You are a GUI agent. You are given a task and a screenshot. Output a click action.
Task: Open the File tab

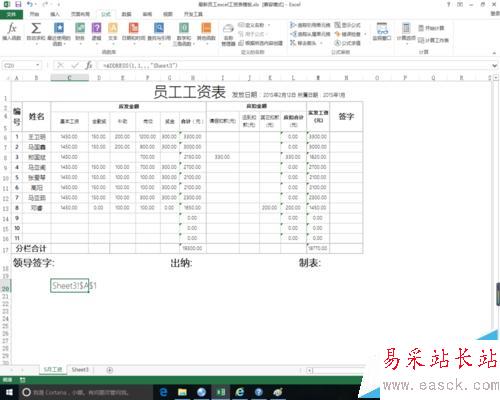point(11,14)
